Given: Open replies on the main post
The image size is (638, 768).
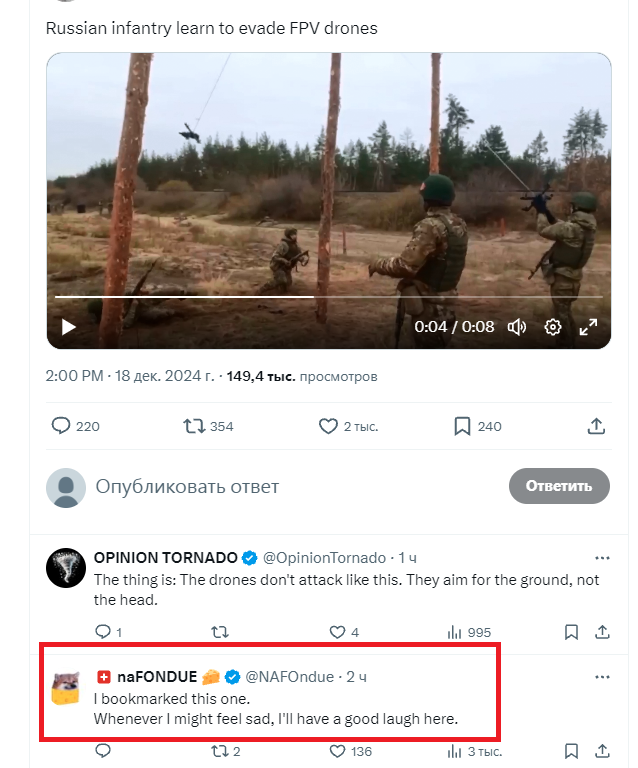Looking at the screenshot, I should [x=62, y=426].
